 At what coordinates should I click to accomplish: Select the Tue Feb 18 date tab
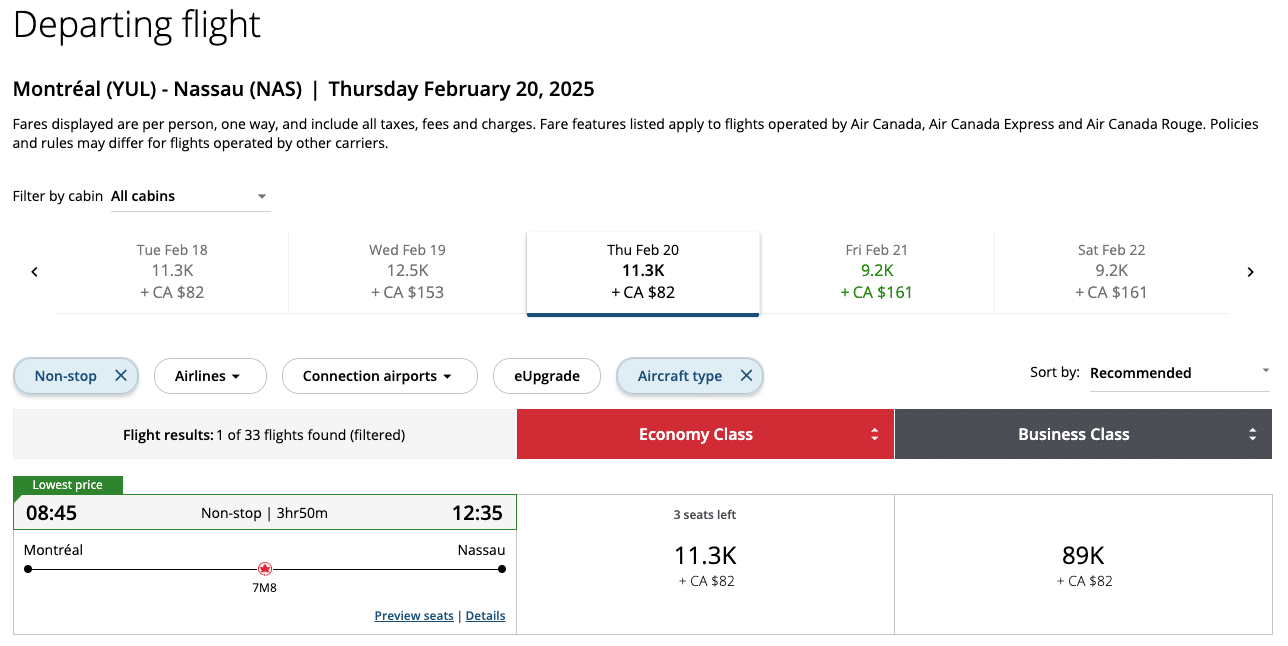tap(172, 271)
